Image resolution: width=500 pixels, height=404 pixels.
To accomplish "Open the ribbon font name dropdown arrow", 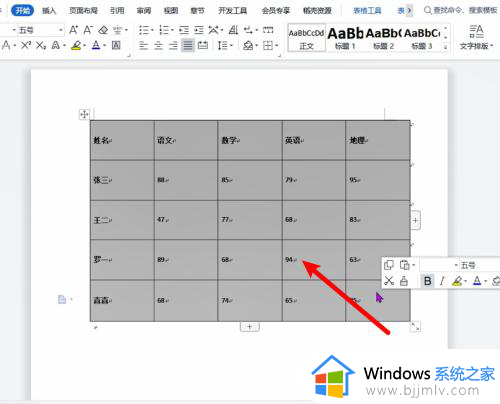I will click(x=14, y=30).
